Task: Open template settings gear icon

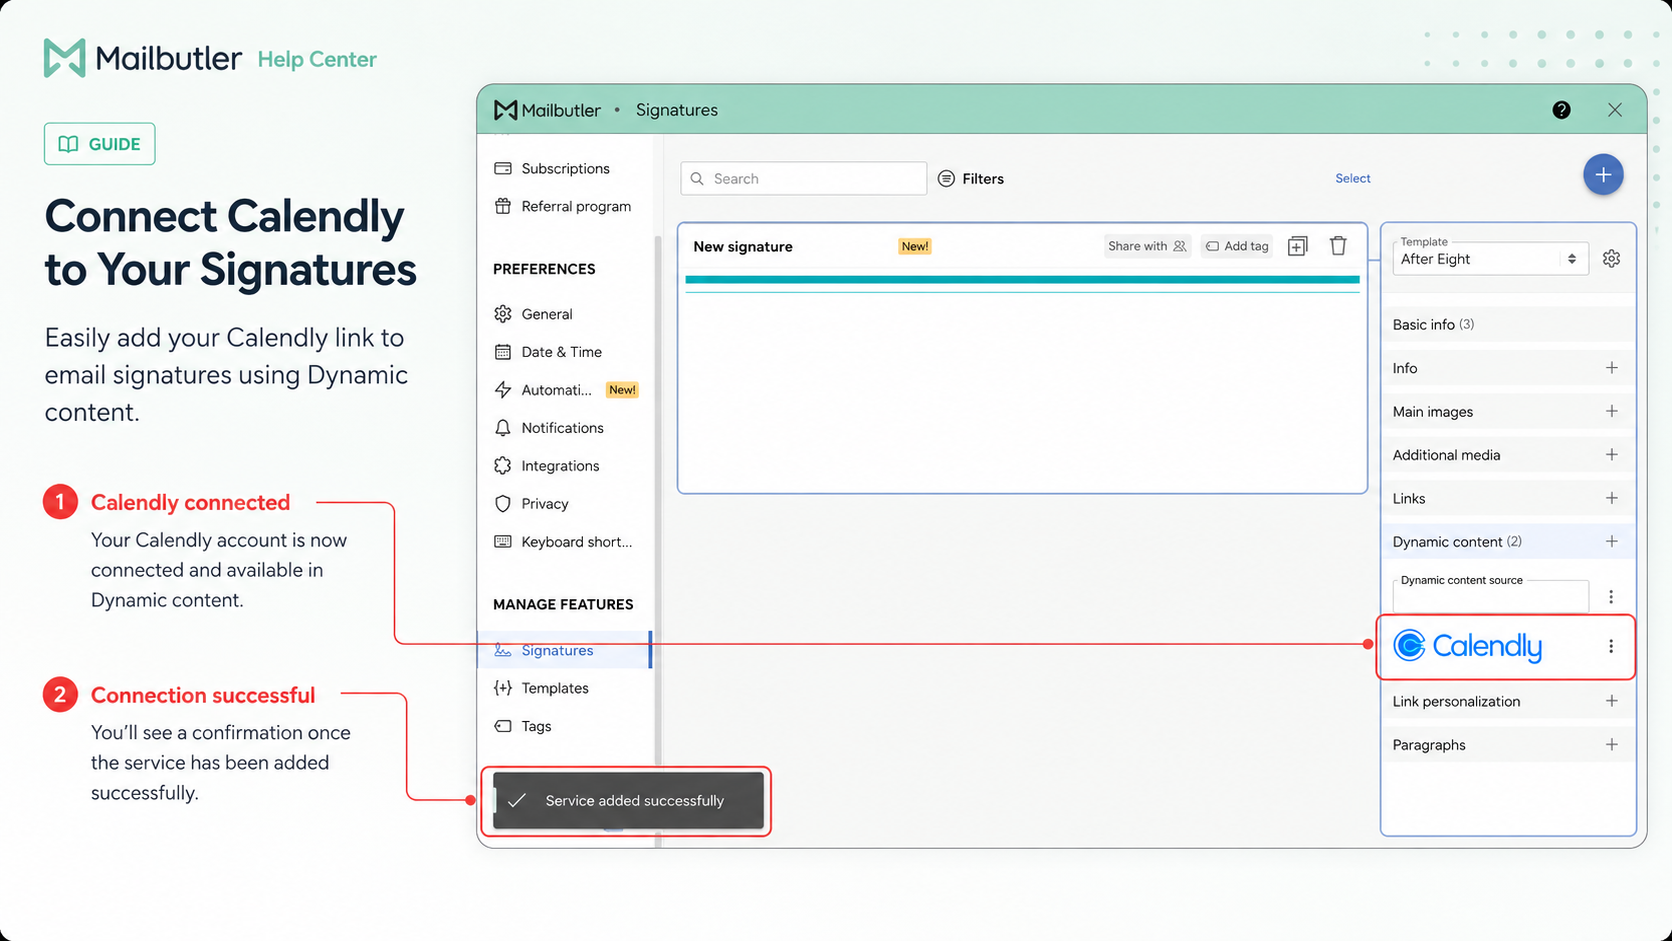Action: (1611, 258)
